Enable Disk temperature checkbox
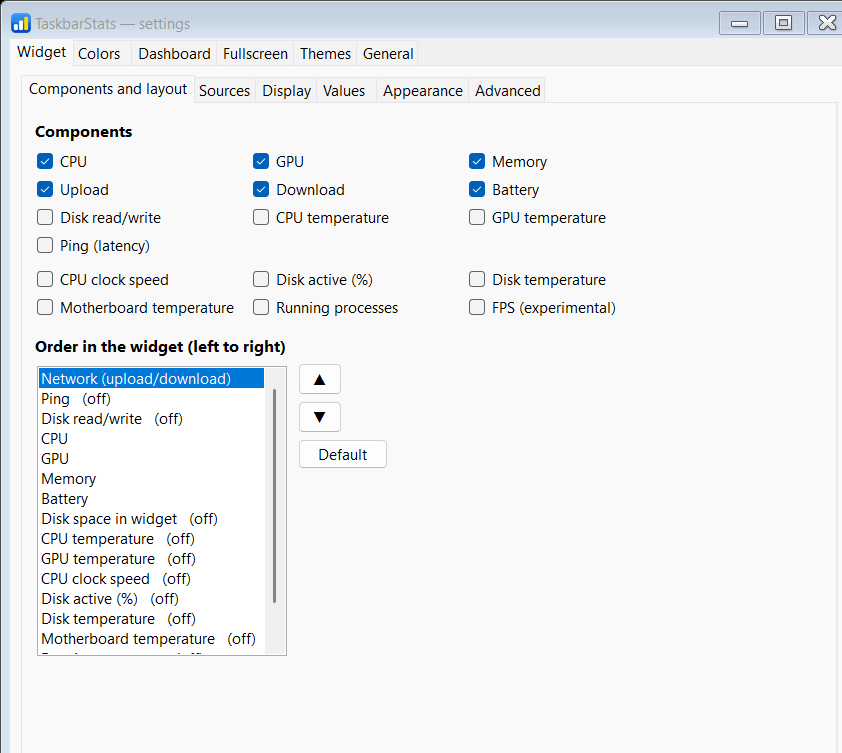Viewport: 842px width, 753px height. pos(477,279)
